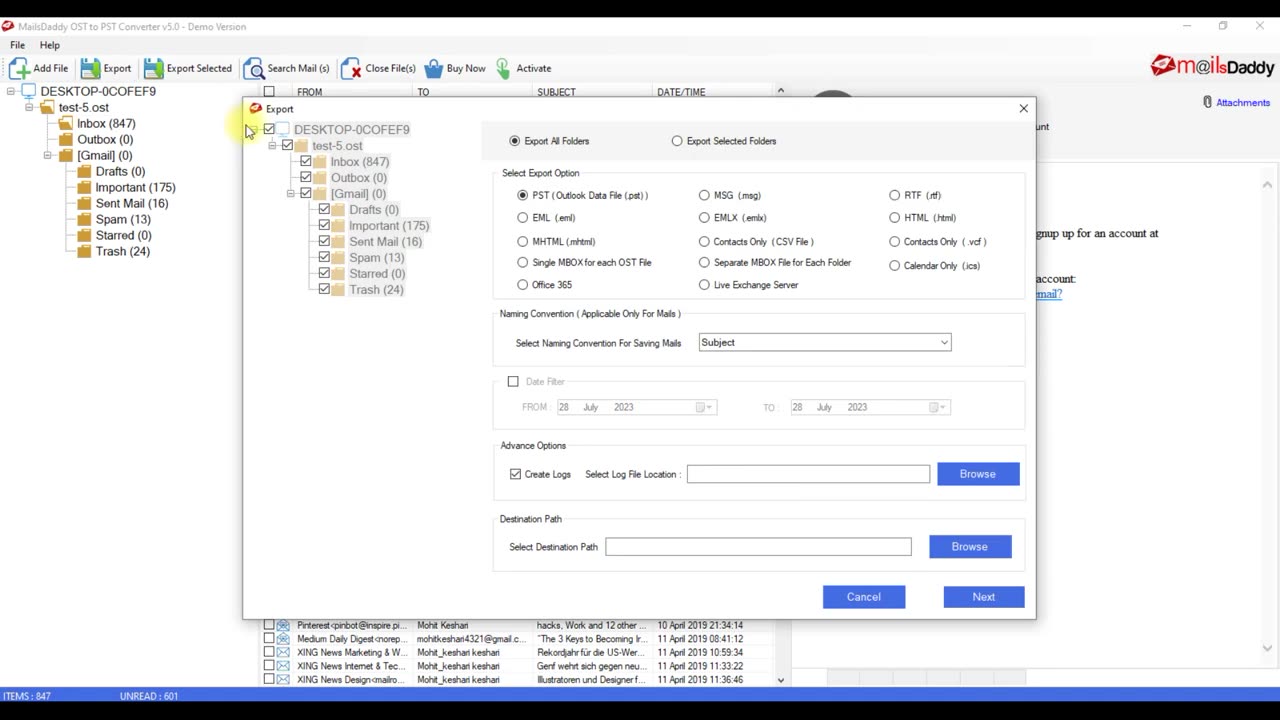The image size is (1280, 720).
Task: Click the Buy Now cart icon
Action: pos(433,69)
